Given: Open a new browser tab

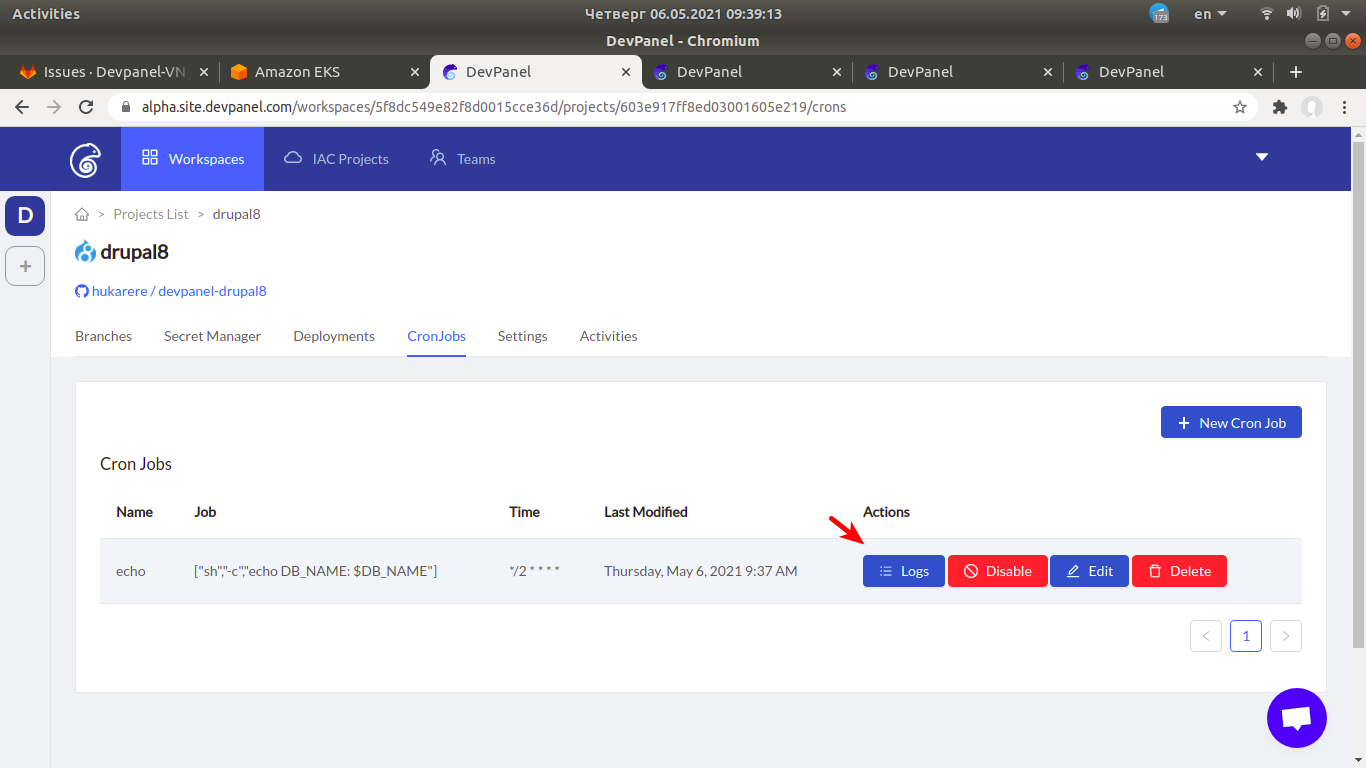Looking at the screenshot, I should pyautogui.click(x=1296, y=72).
